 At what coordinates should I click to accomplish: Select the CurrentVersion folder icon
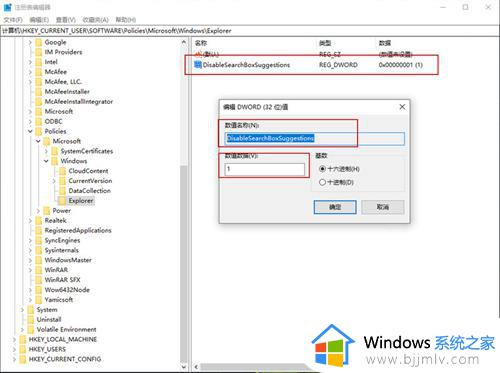pyautogui.click(x=63, y=181)
